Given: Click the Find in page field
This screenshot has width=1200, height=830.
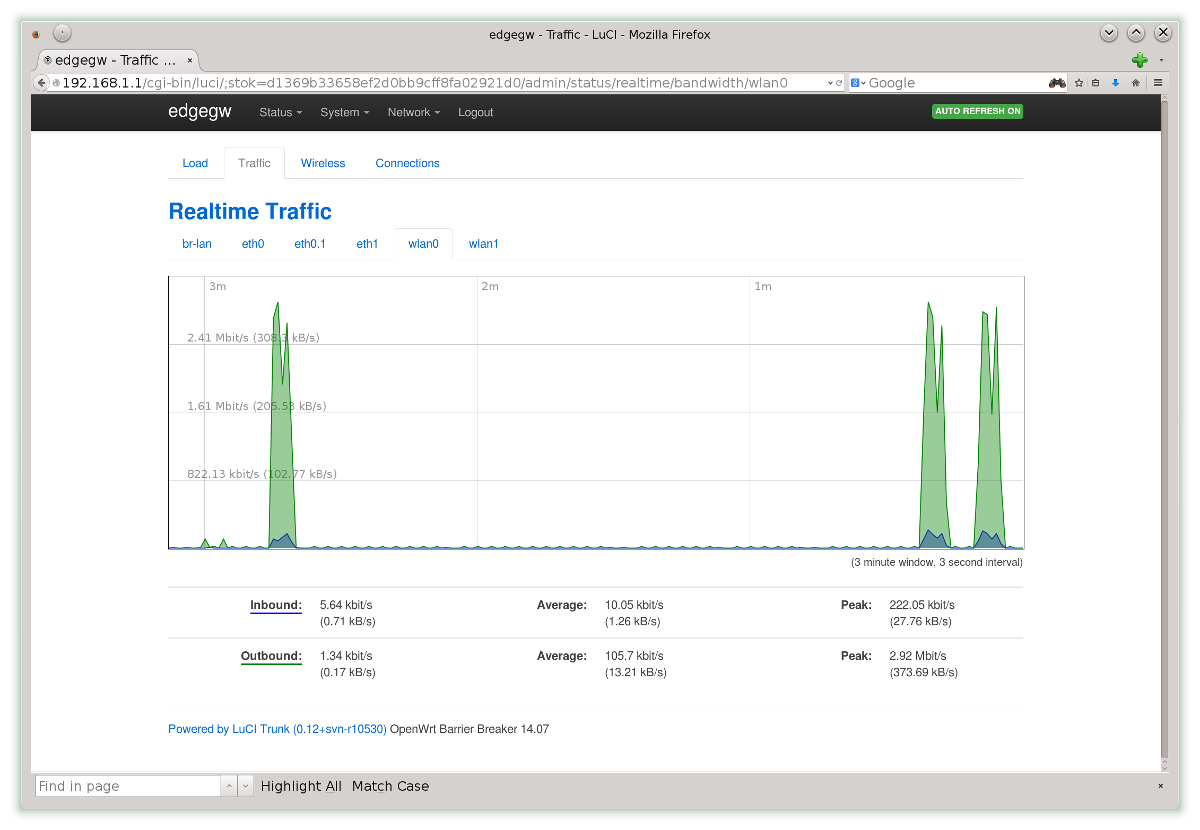Looking at the screenshot, I should [x=127, y=786].
